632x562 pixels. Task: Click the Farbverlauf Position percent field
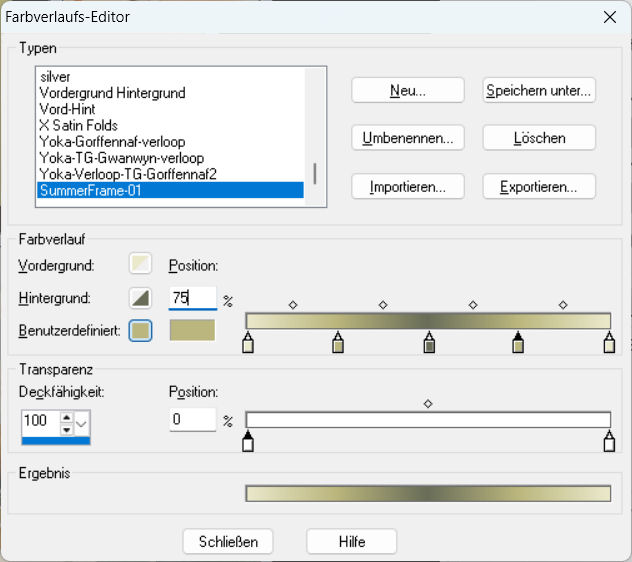pyautogui.click(x=192, y=298)
